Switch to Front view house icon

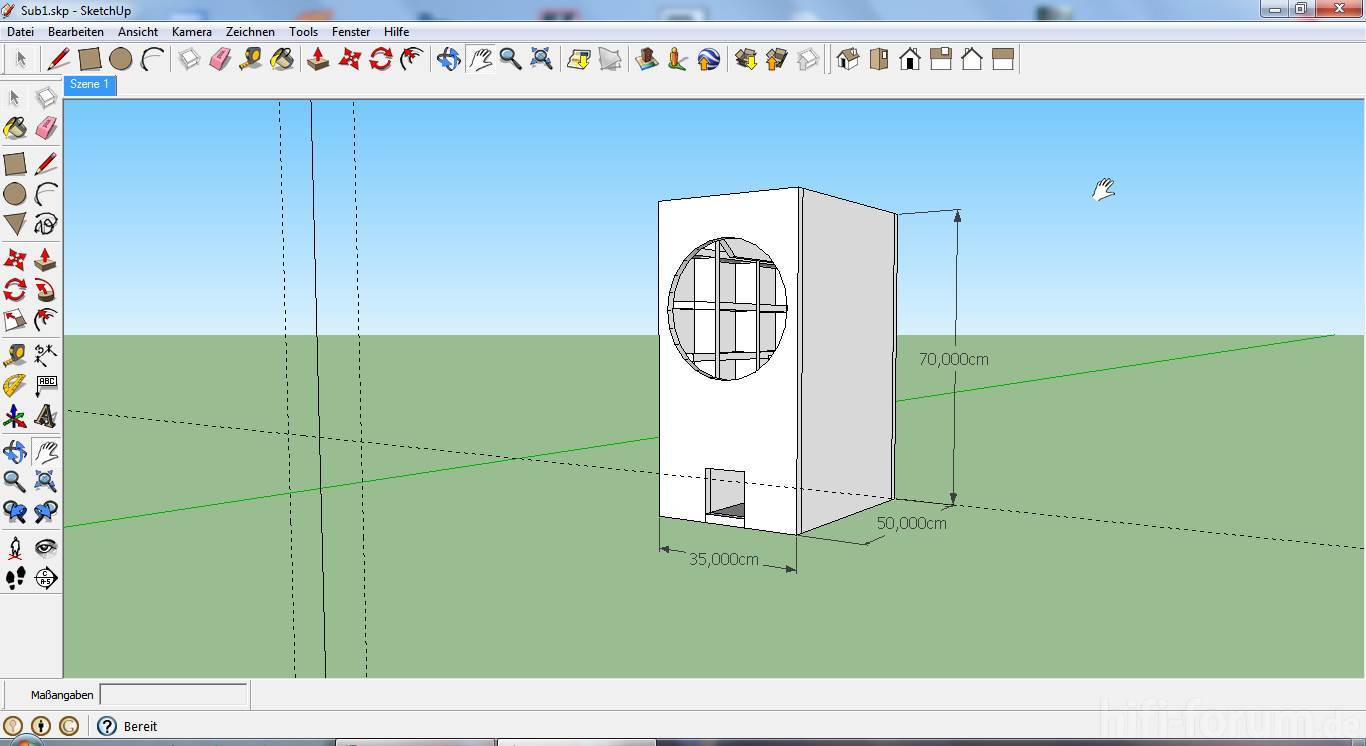(910, 60)
